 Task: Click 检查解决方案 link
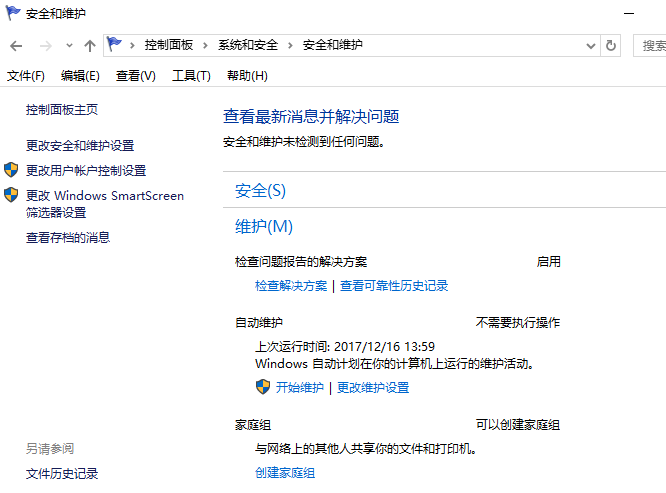click(291, 286)
